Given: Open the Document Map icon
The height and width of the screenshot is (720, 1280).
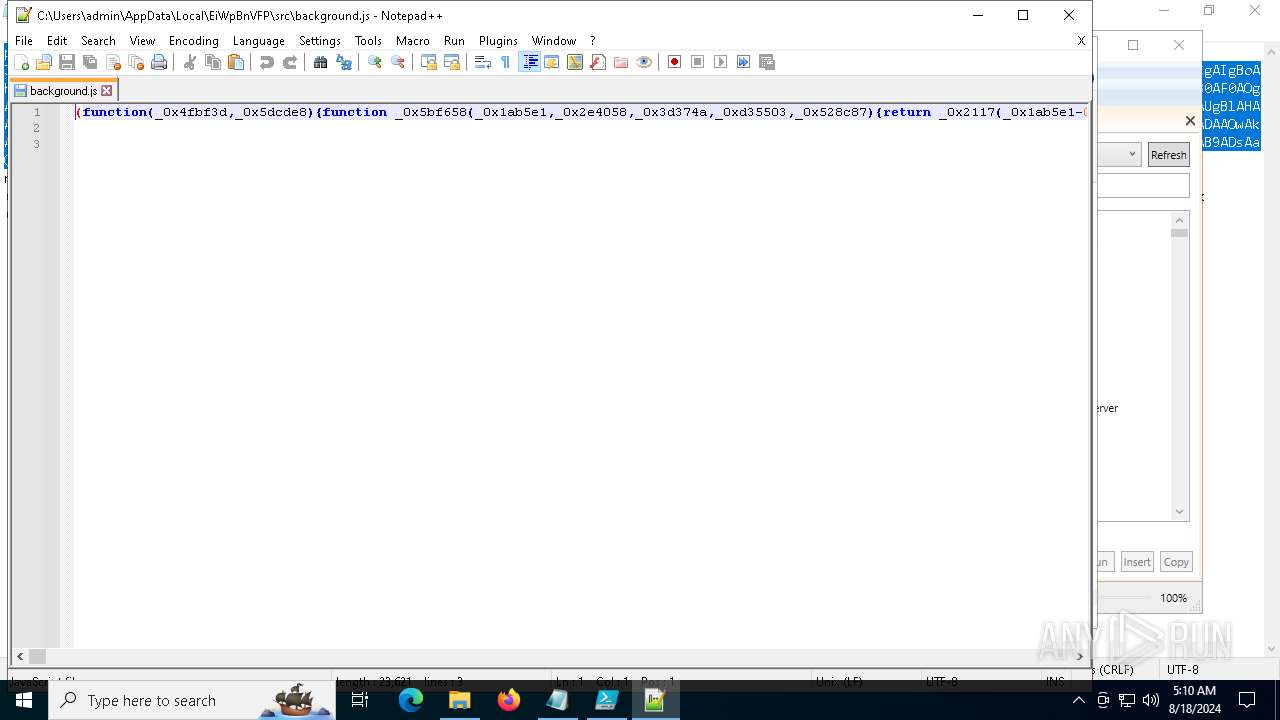Looking at the screenshot, I should point(575,62).
